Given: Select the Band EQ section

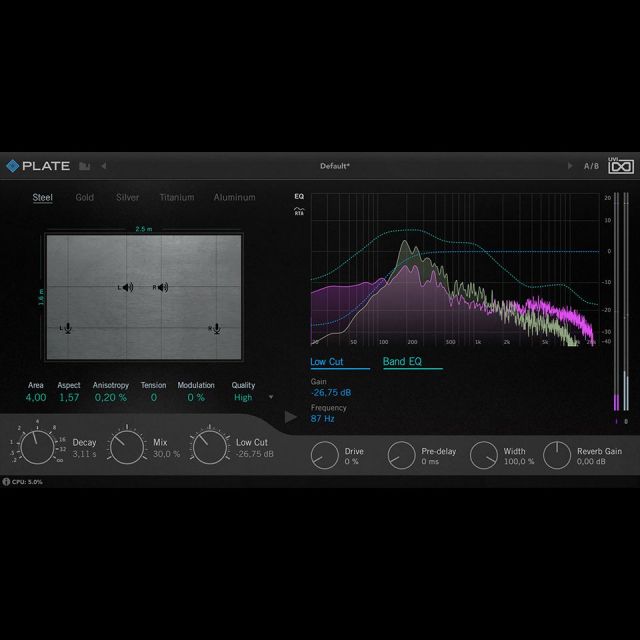Looking at the screenshot, I should 404,361.
